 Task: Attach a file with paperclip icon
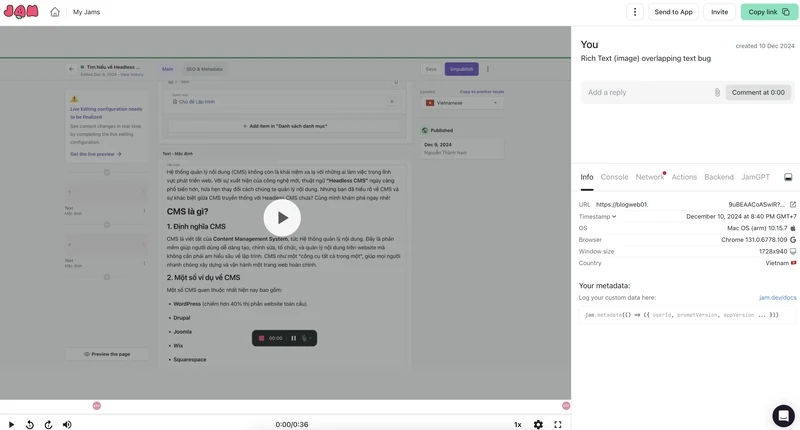[717, 92]
